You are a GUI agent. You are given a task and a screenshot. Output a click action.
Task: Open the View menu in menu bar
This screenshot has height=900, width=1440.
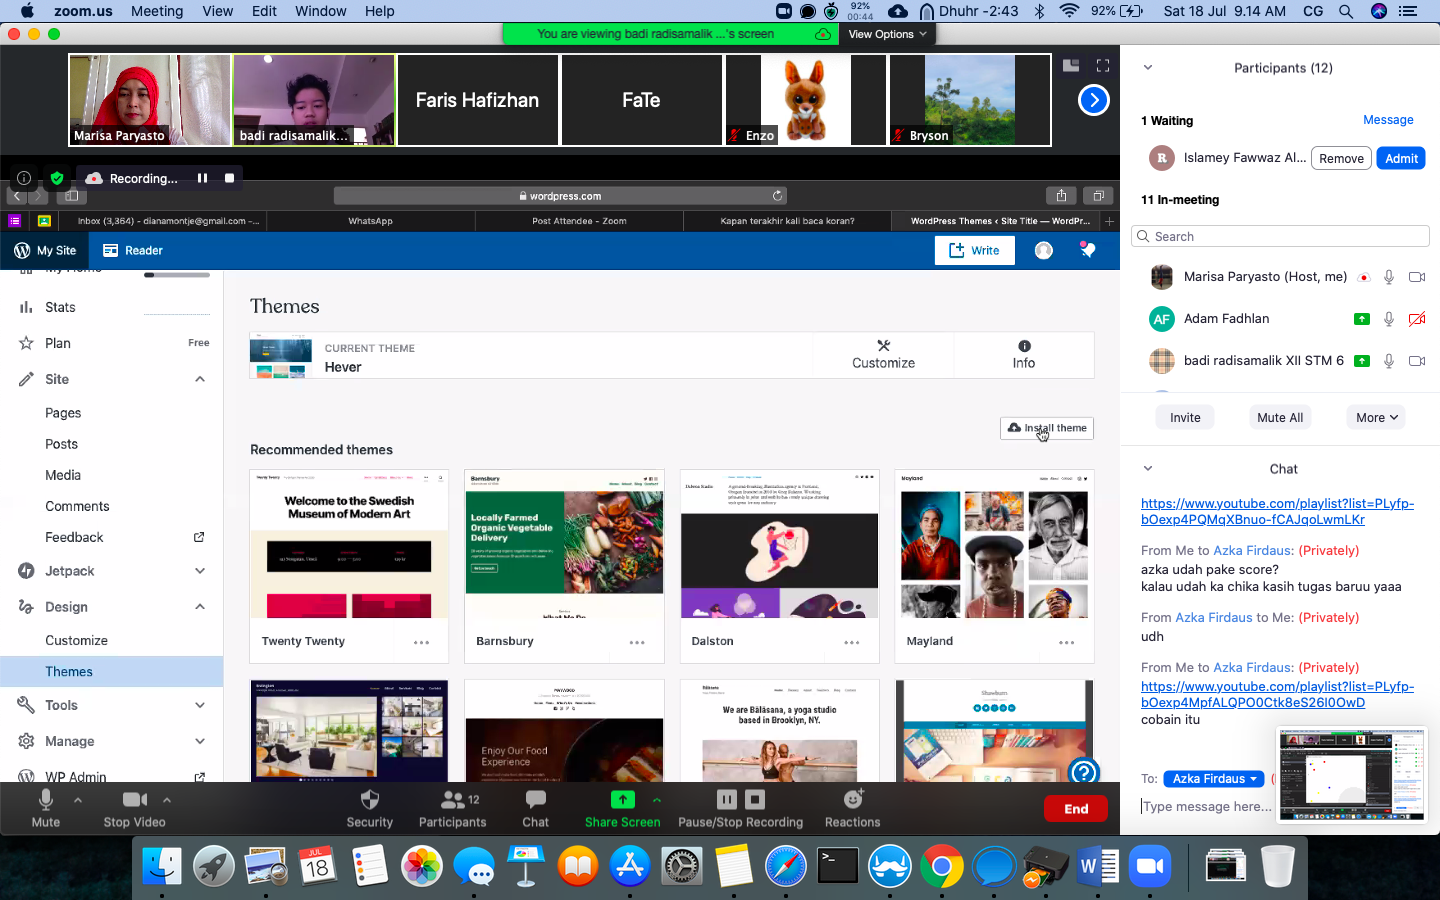pyautogui.click(x=217, y=11)
